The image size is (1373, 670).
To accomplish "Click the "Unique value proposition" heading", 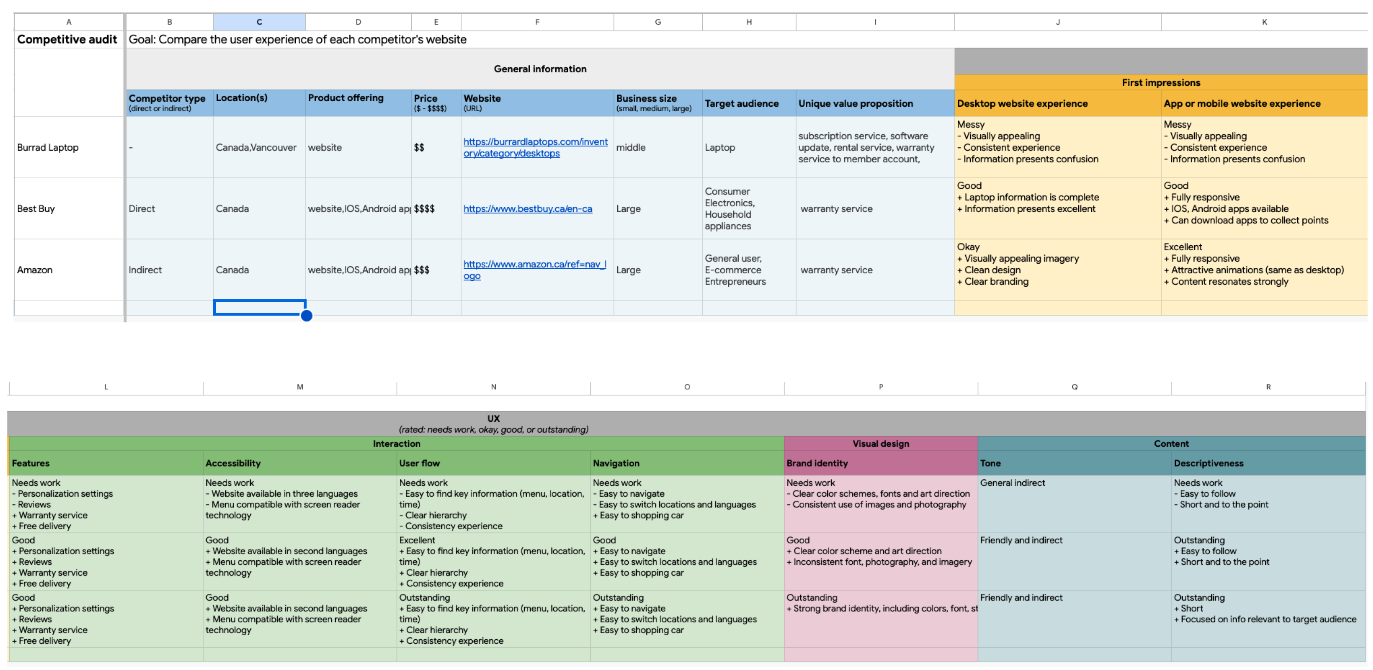I will (x=875, y=103).
